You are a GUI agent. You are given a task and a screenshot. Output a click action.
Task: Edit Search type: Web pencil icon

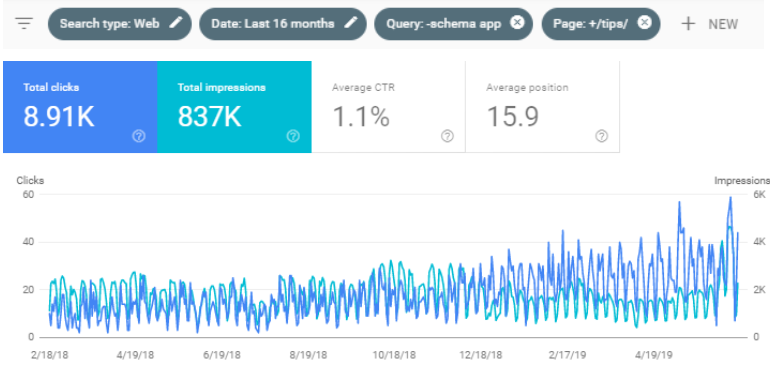[176, 23]
